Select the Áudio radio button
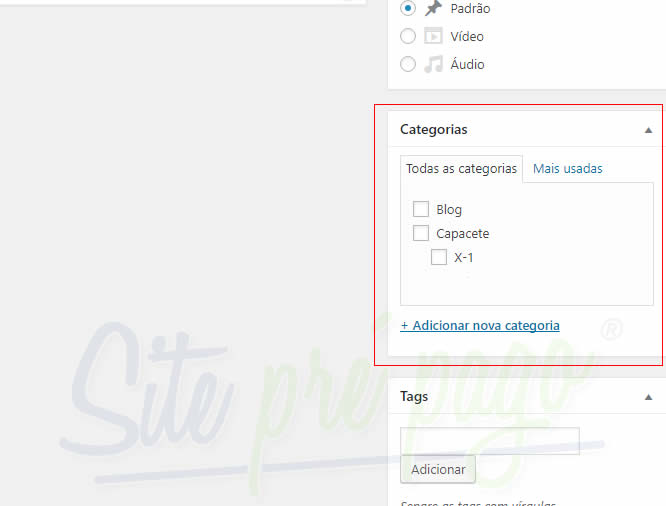The height and width of the screenshot is (506, 666). (408, 64)
